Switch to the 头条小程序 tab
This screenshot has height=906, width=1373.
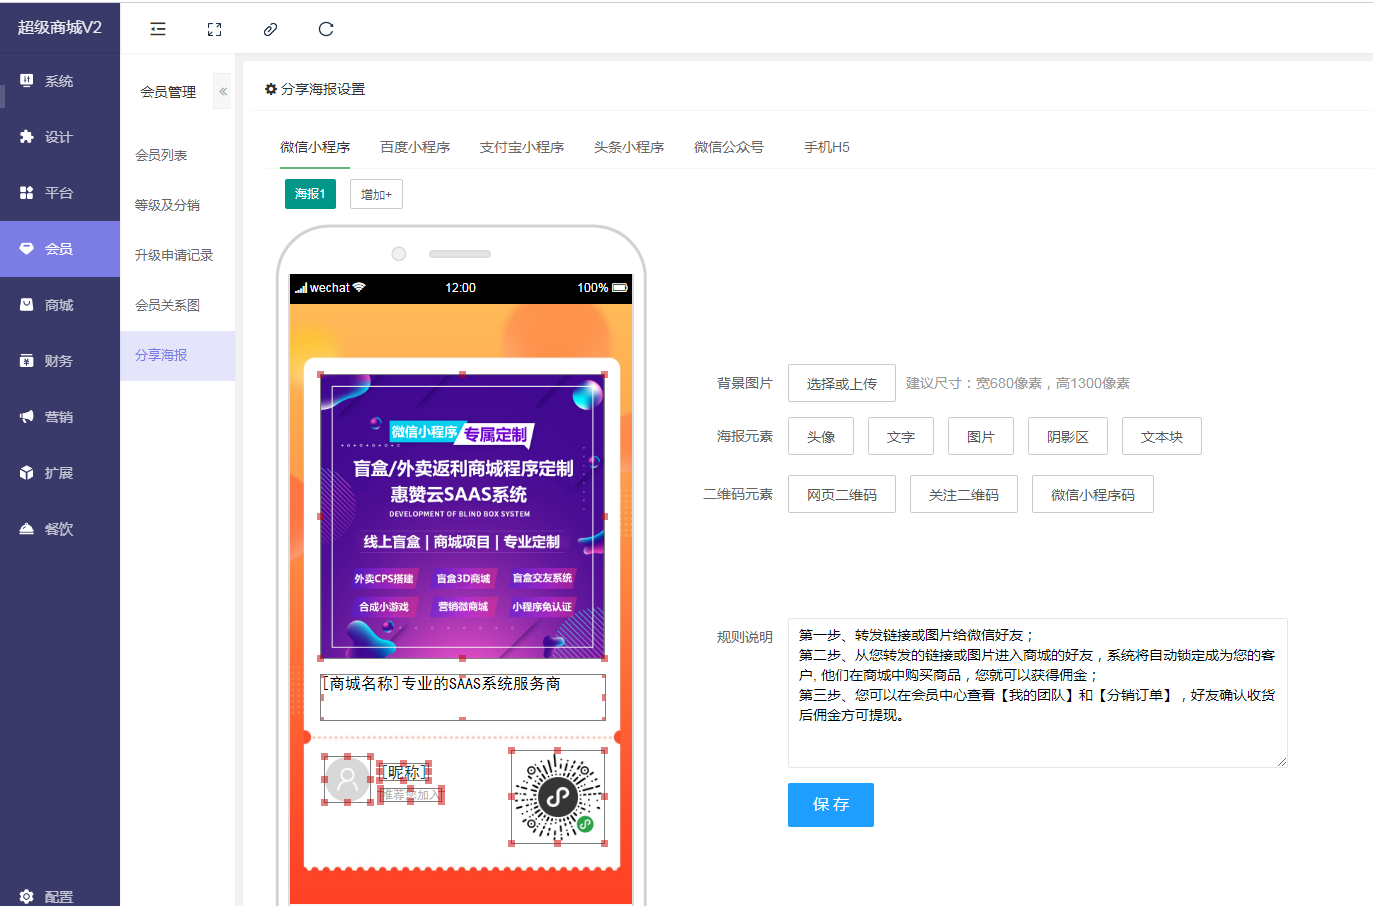[629, 147]
